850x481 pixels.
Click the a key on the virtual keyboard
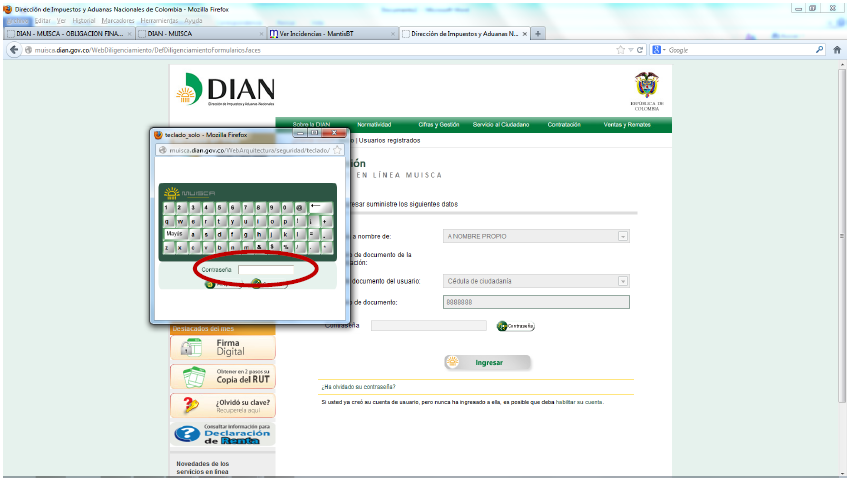tap(194, 234)
